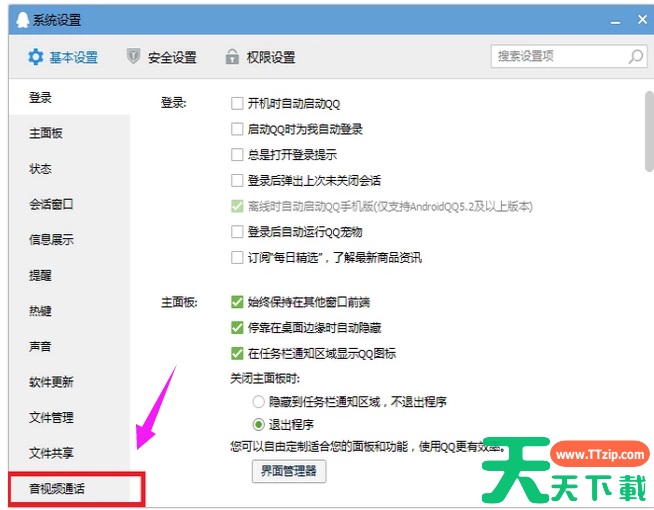Click the QQ penguin icon in title bar

23,20
